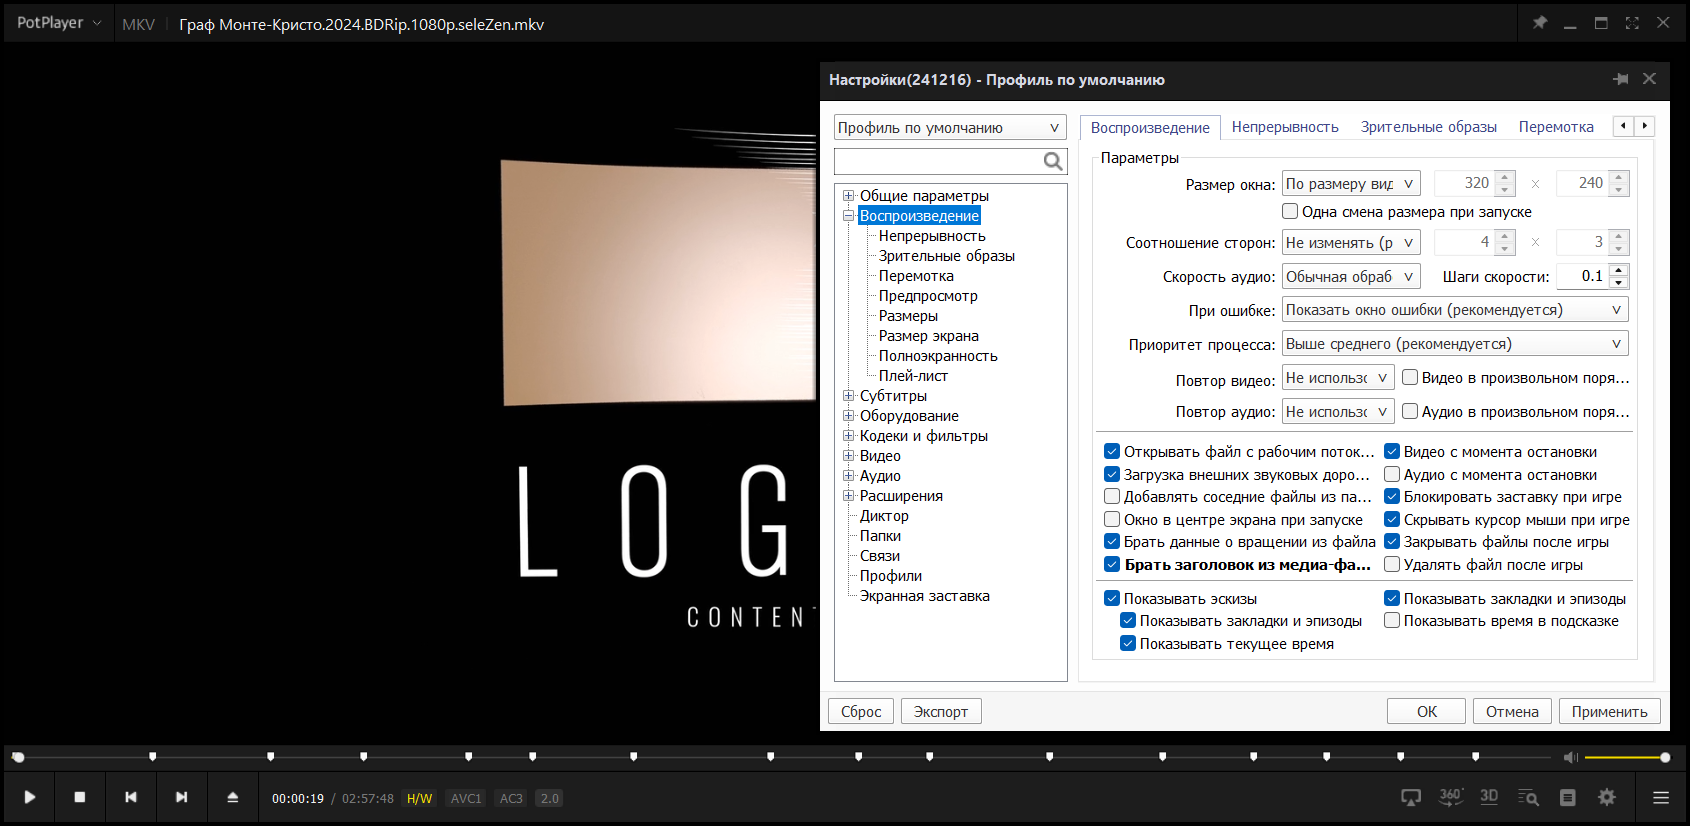Mute audio with the speaker icon

pyautogui.click(x=1571, y=757)
